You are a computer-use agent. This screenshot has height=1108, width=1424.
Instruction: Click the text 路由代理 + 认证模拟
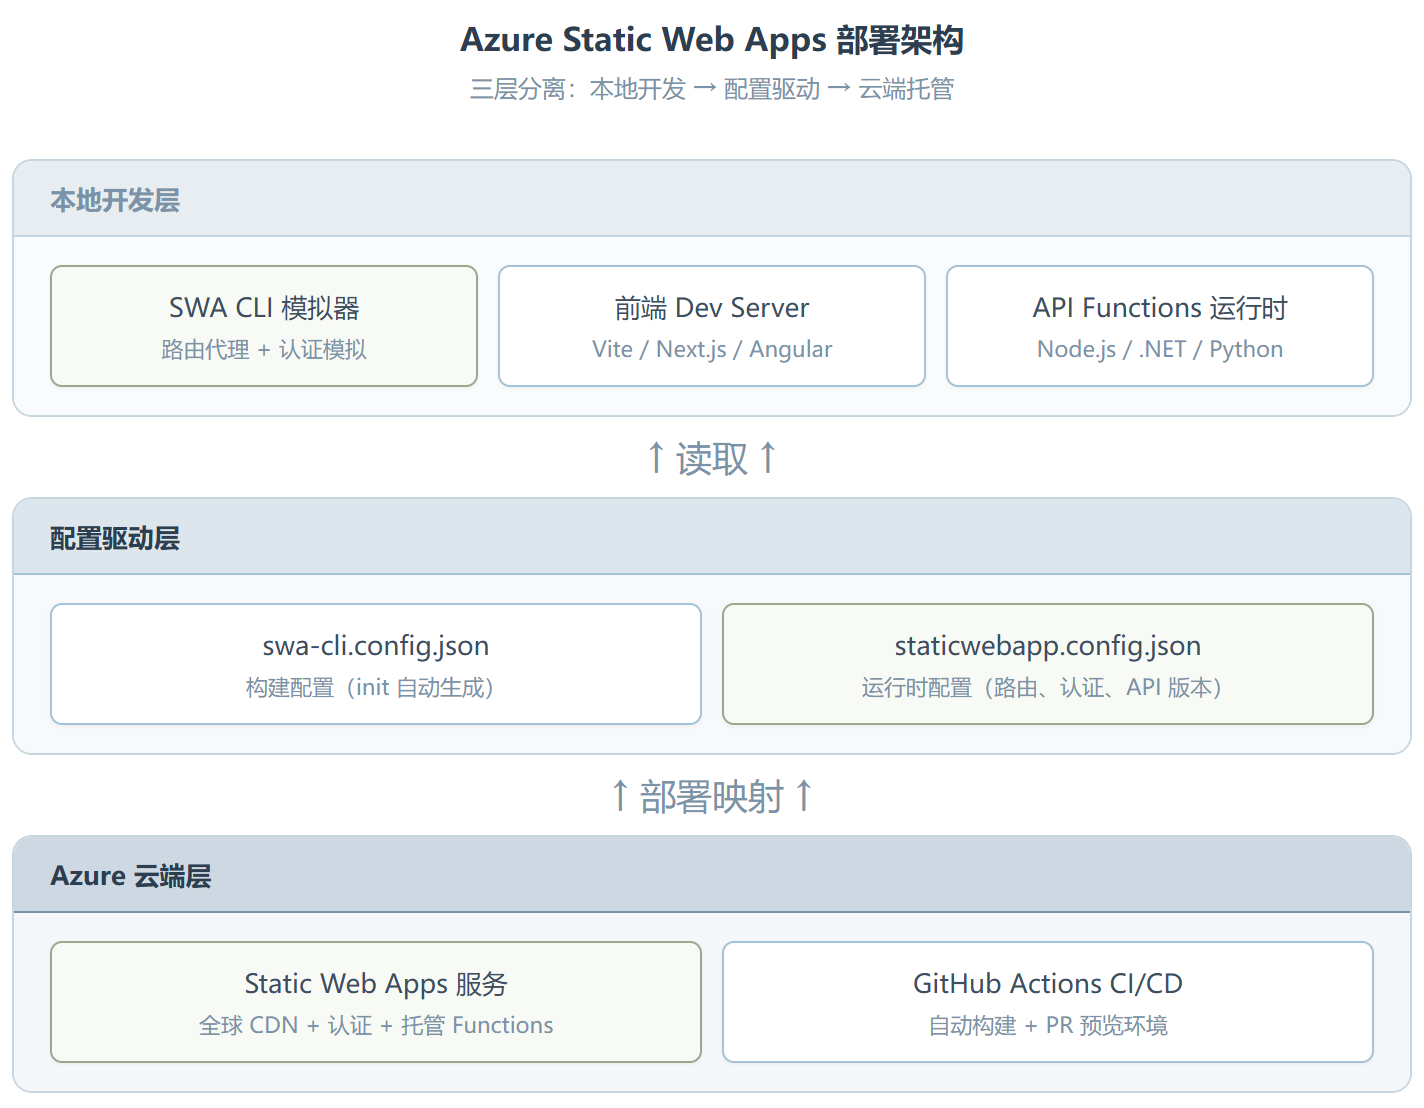pos(264,350)
